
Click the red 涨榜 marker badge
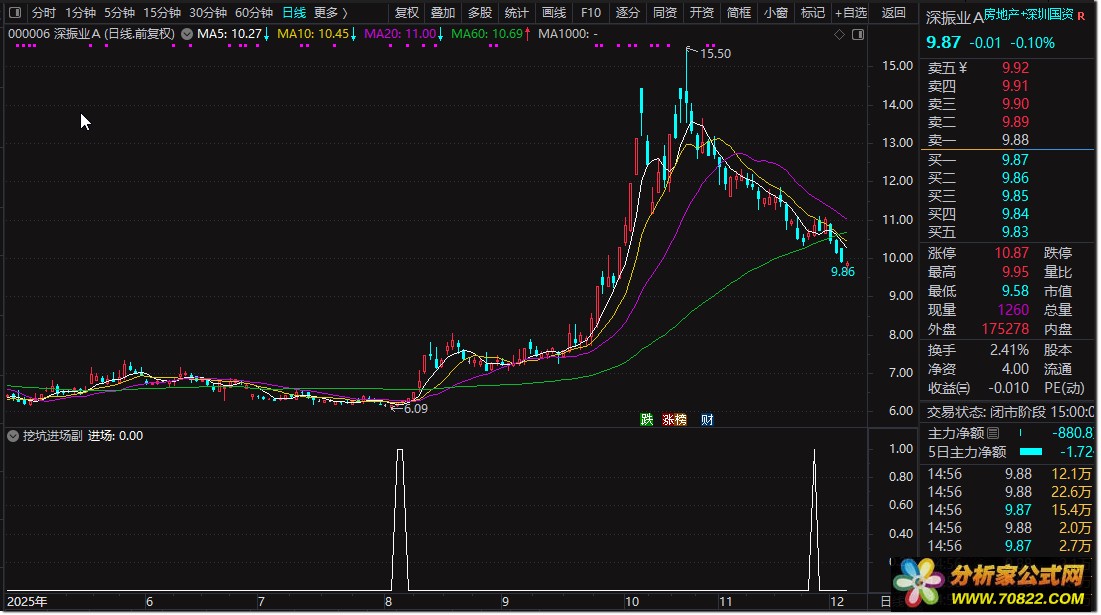tap(675, 420)
